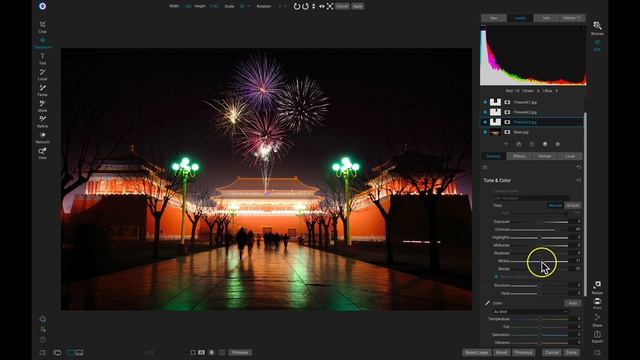Set tone mode to Manual
This screenshot has height=360, width=640.
coord(555,205)
